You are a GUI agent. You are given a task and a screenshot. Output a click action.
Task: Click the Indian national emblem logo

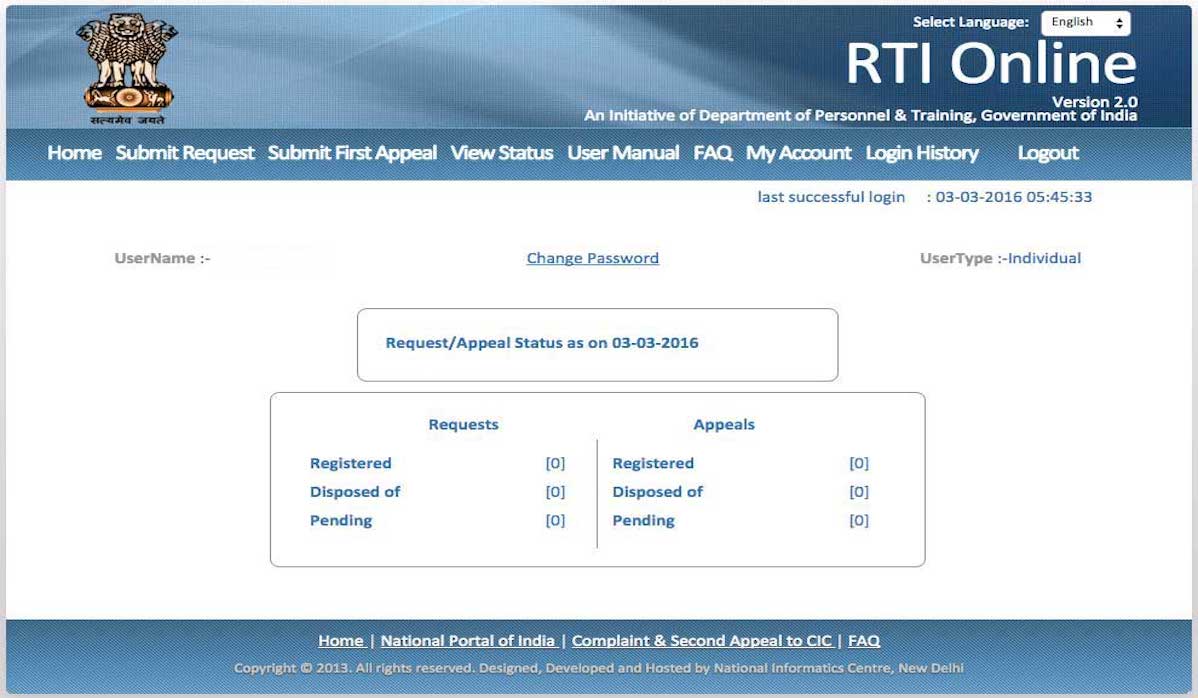128,66
